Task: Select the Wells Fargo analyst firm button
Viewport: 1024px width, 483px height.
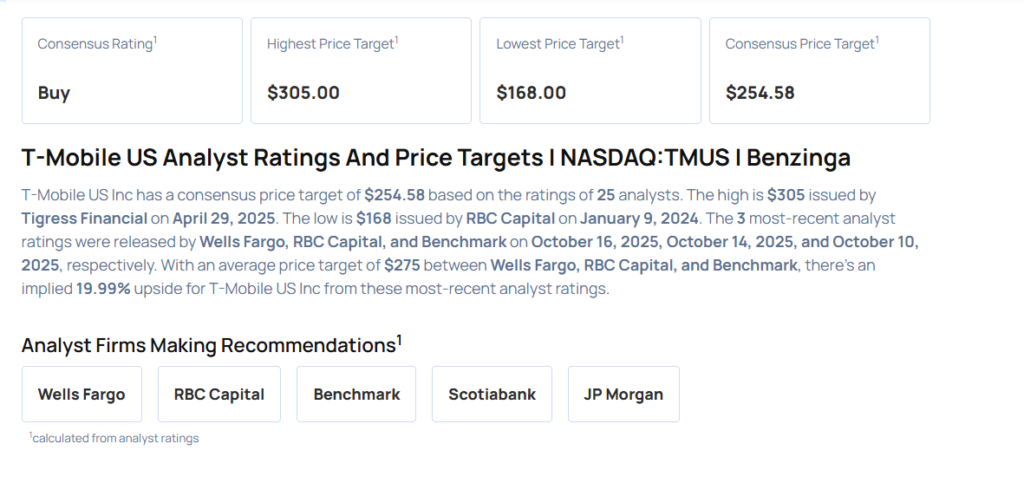Action: [82, 394]
